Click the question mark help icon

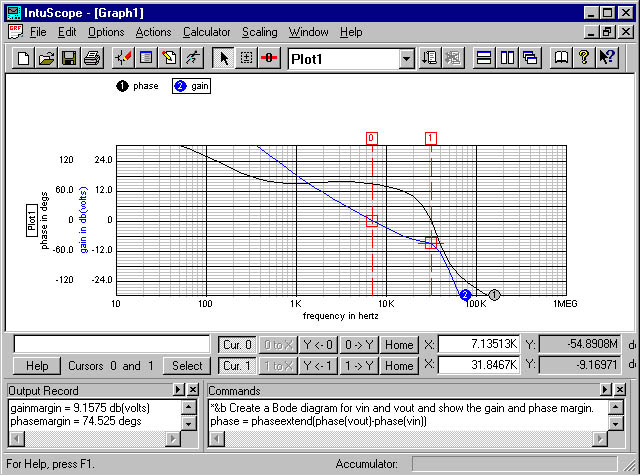tap(583, 58)
